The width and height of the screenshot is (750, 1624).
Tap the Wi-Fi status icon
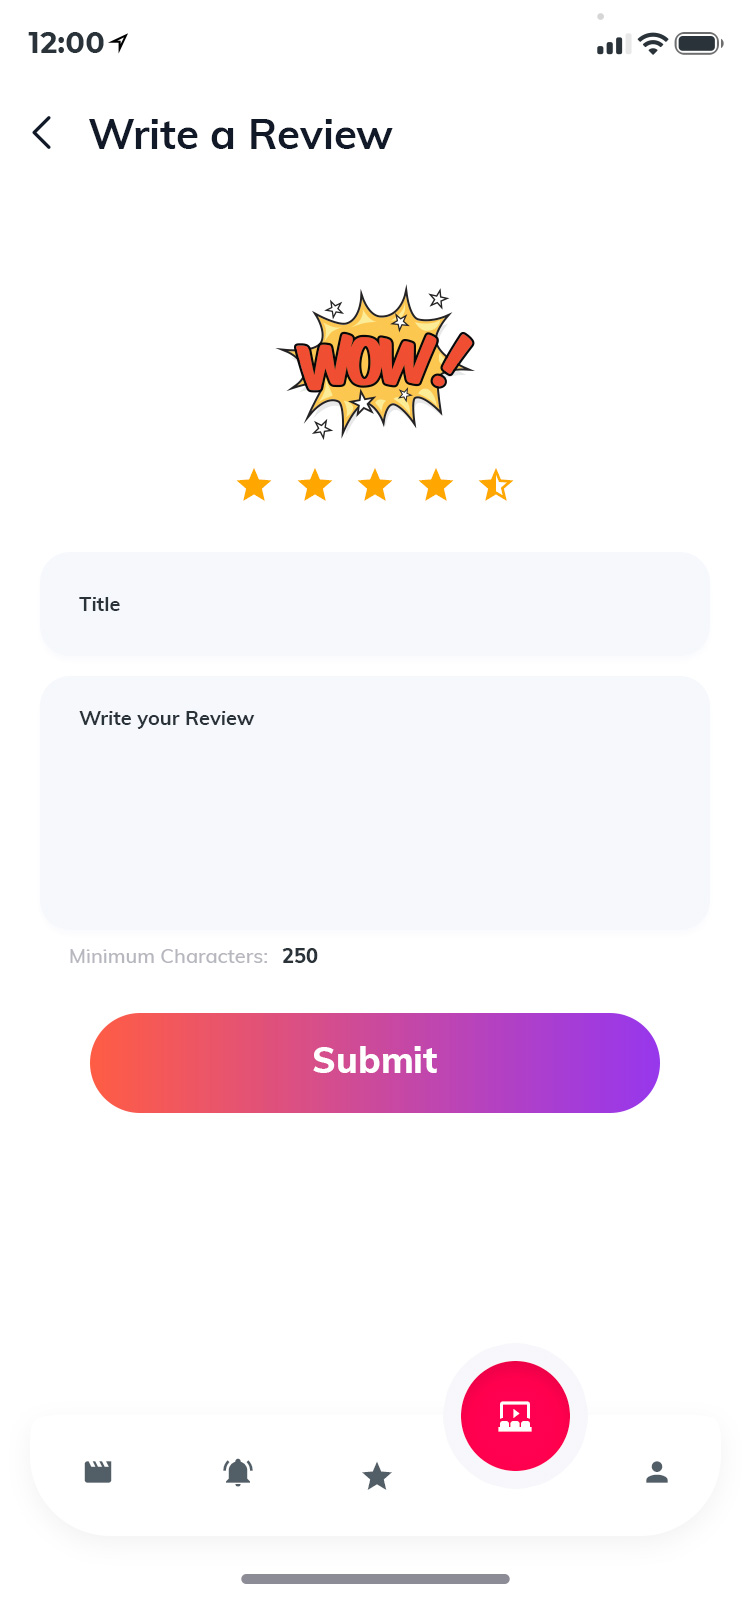[653, 43]
